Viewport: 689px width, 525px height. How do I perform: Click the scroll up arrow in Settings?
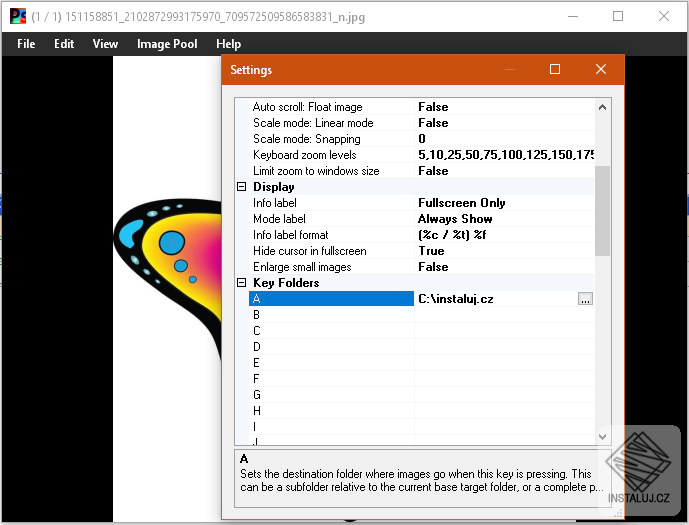coord(602,107)
